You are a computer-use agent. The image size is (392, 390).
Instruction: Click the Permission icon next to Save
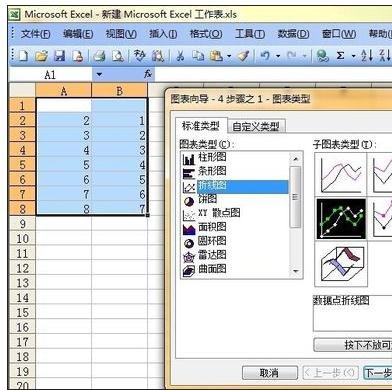pyautogui.click(x=78, y=56)
